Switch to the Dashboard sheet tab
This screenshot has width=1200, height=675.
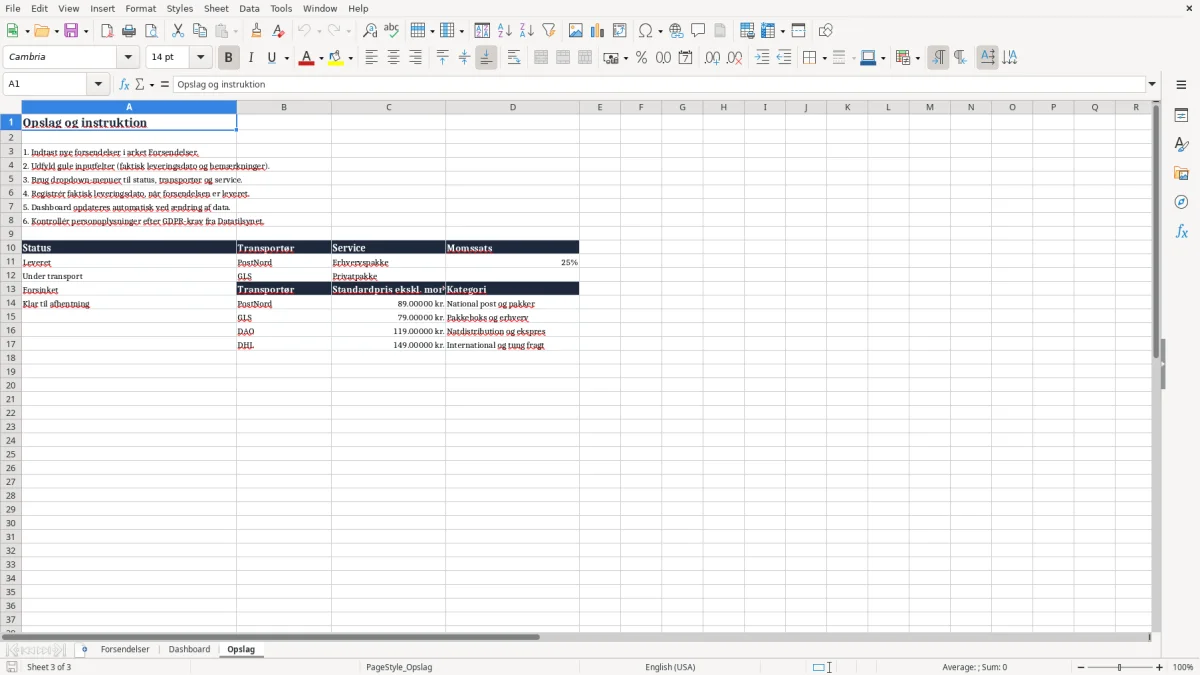[189, 650]
